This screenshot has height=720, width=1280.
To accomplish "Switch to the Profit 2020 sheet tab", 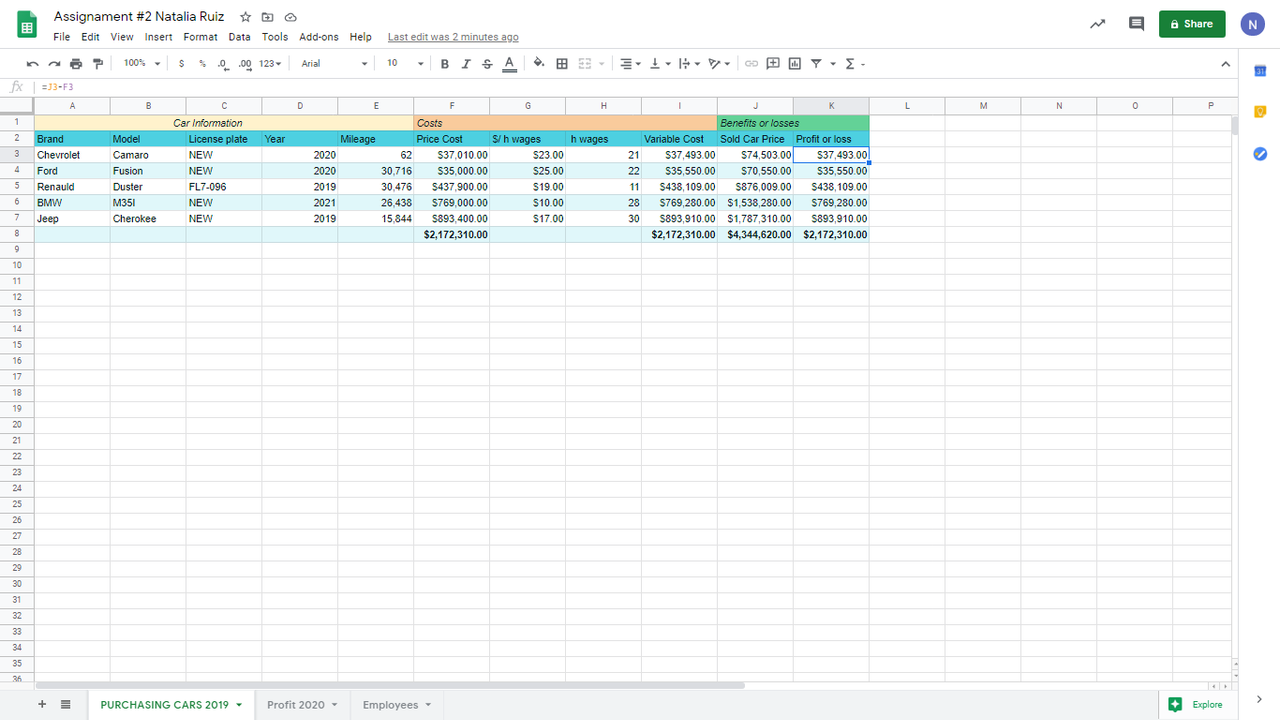I will pos(302,705).
